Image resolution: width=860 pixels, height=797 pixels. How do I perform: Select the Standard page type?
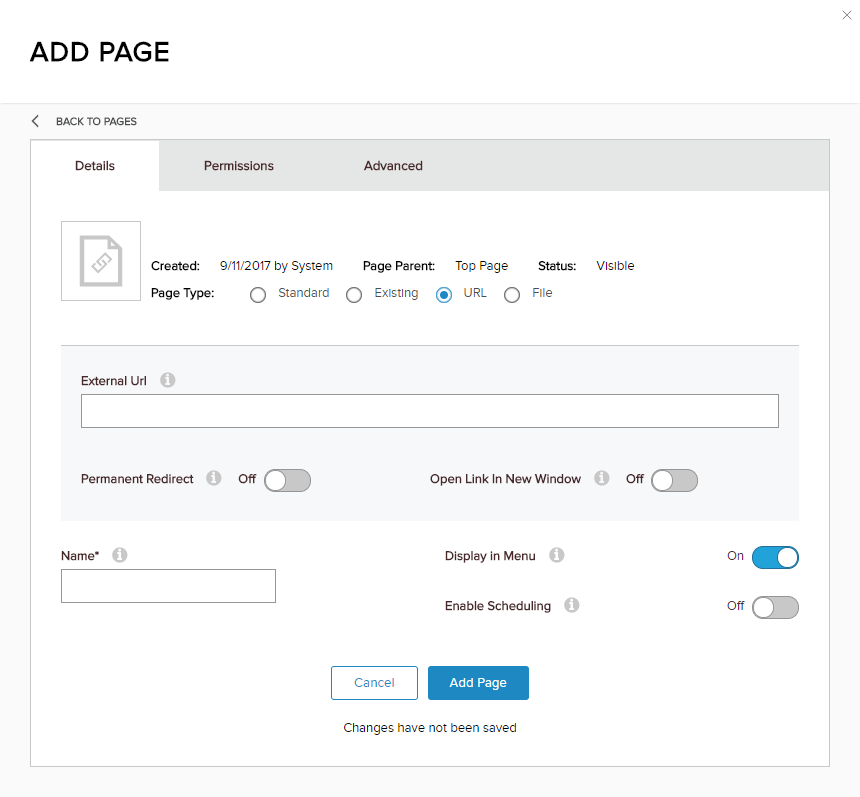[258, 295]
